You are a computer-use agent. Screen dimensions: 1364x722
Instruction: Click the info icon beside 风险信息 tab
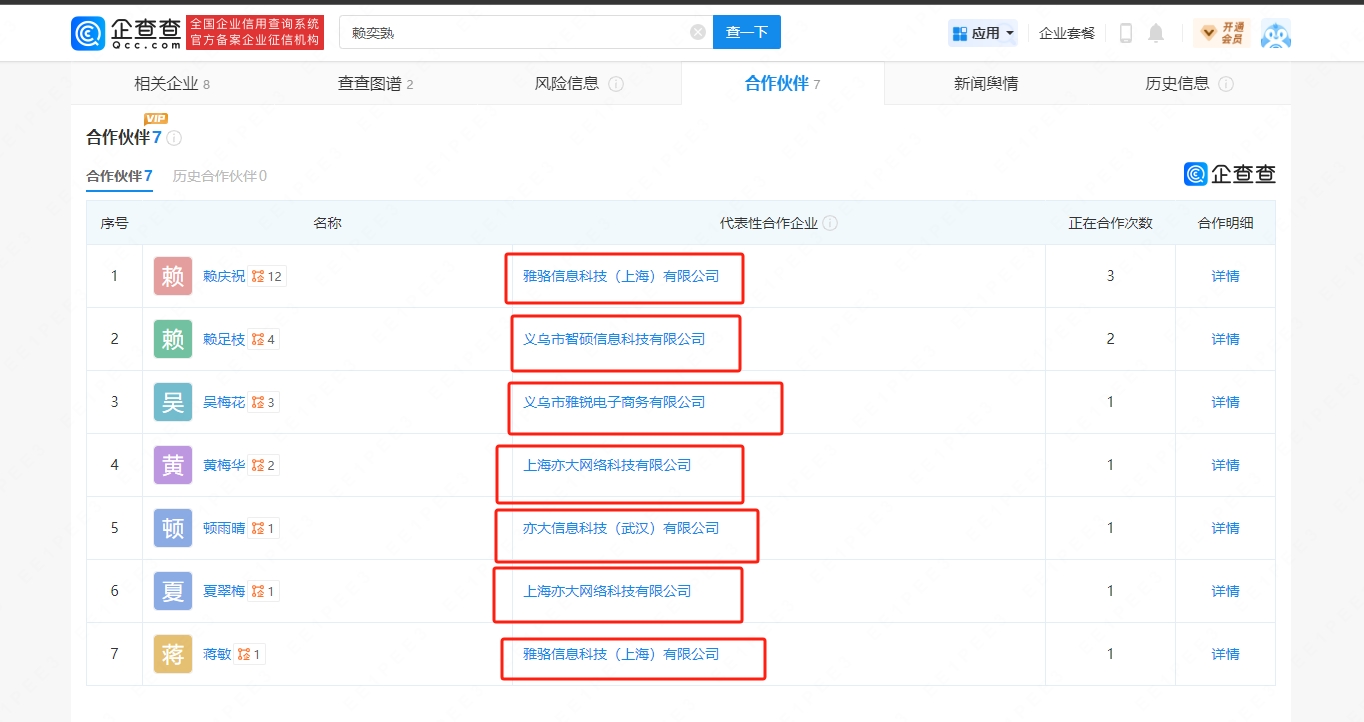[617, 84]
